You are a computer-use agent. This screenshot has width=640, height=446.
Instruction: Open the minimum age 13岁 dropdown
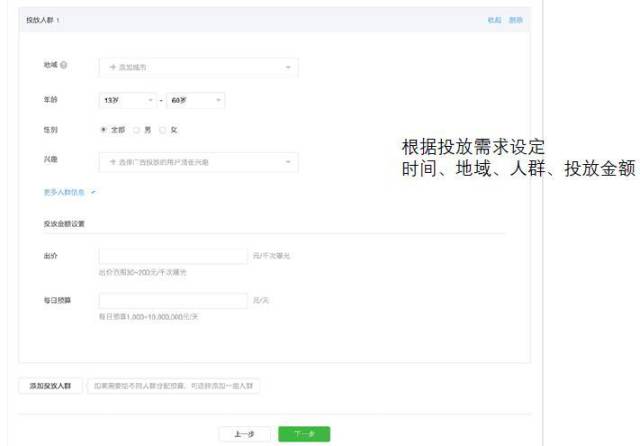[128, 100]
